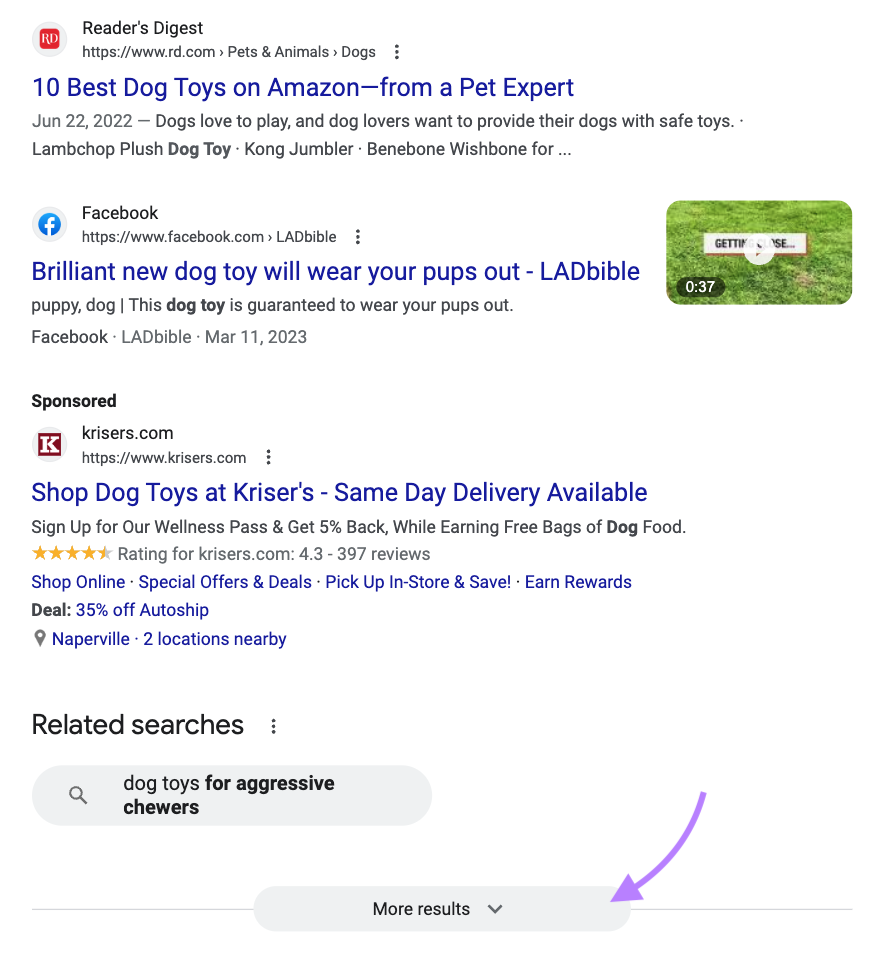
Task: Click the Dogs breadcrumb under Reader's Digest
Action: [x=358, y=51]
